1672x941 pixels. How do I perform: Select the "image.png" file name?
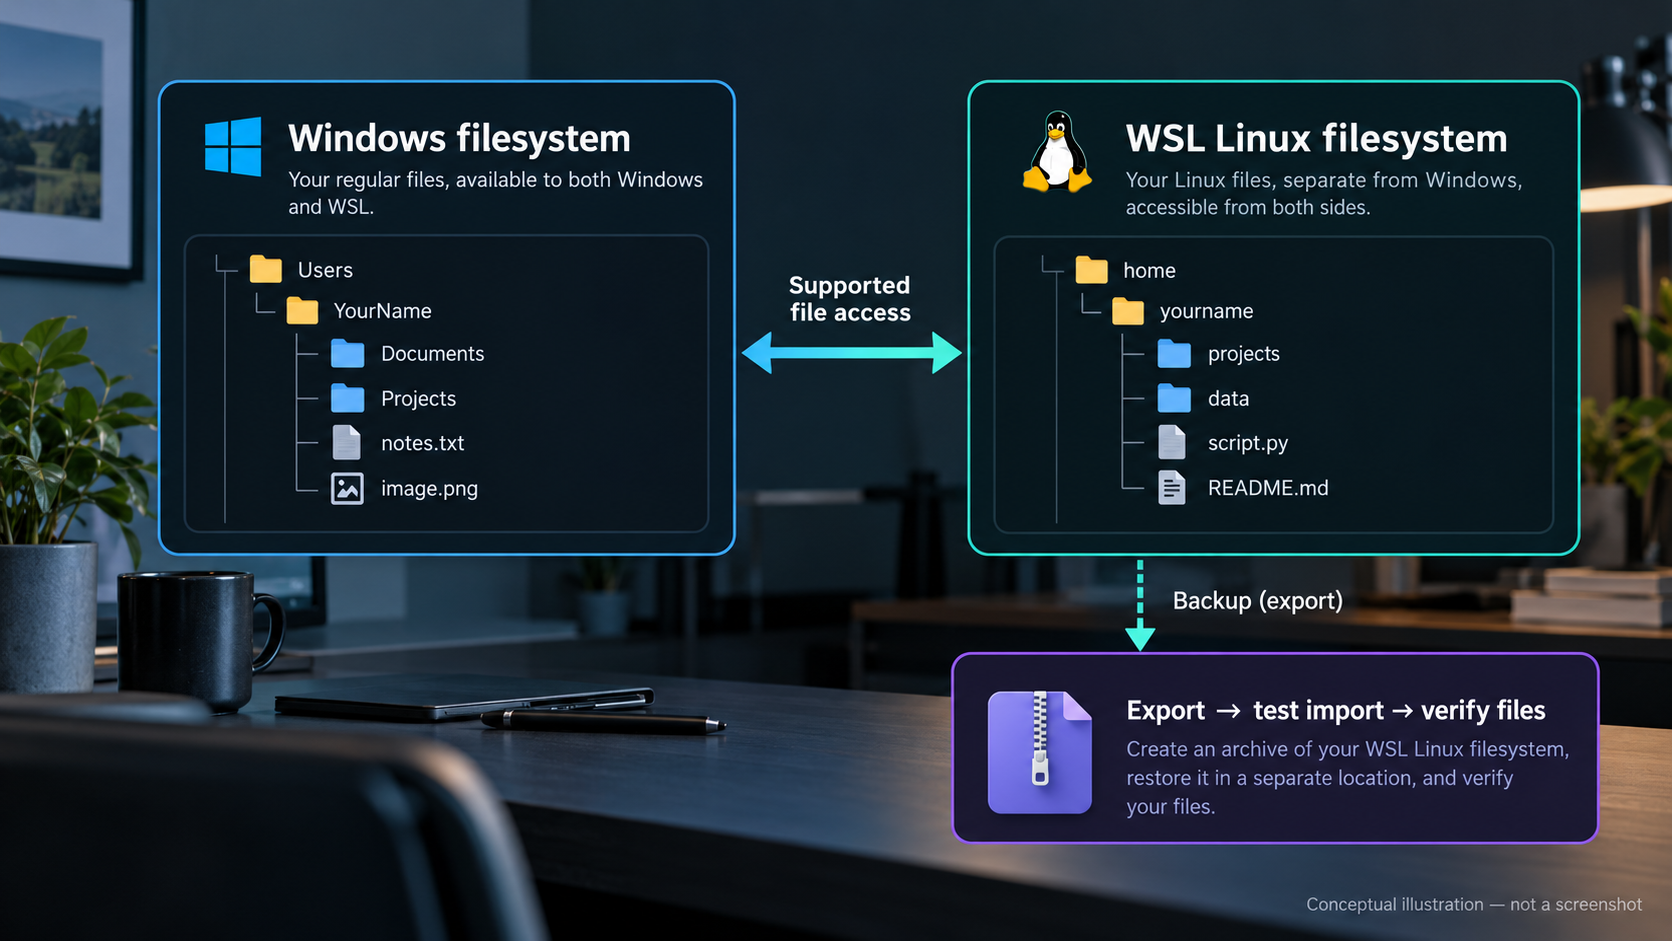[x=429, y=489]
